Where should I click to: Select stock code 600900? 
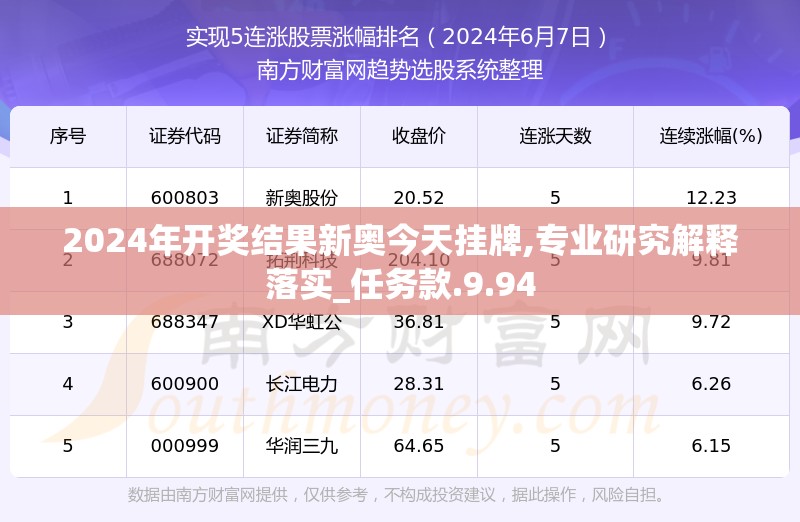coord(185,384)
